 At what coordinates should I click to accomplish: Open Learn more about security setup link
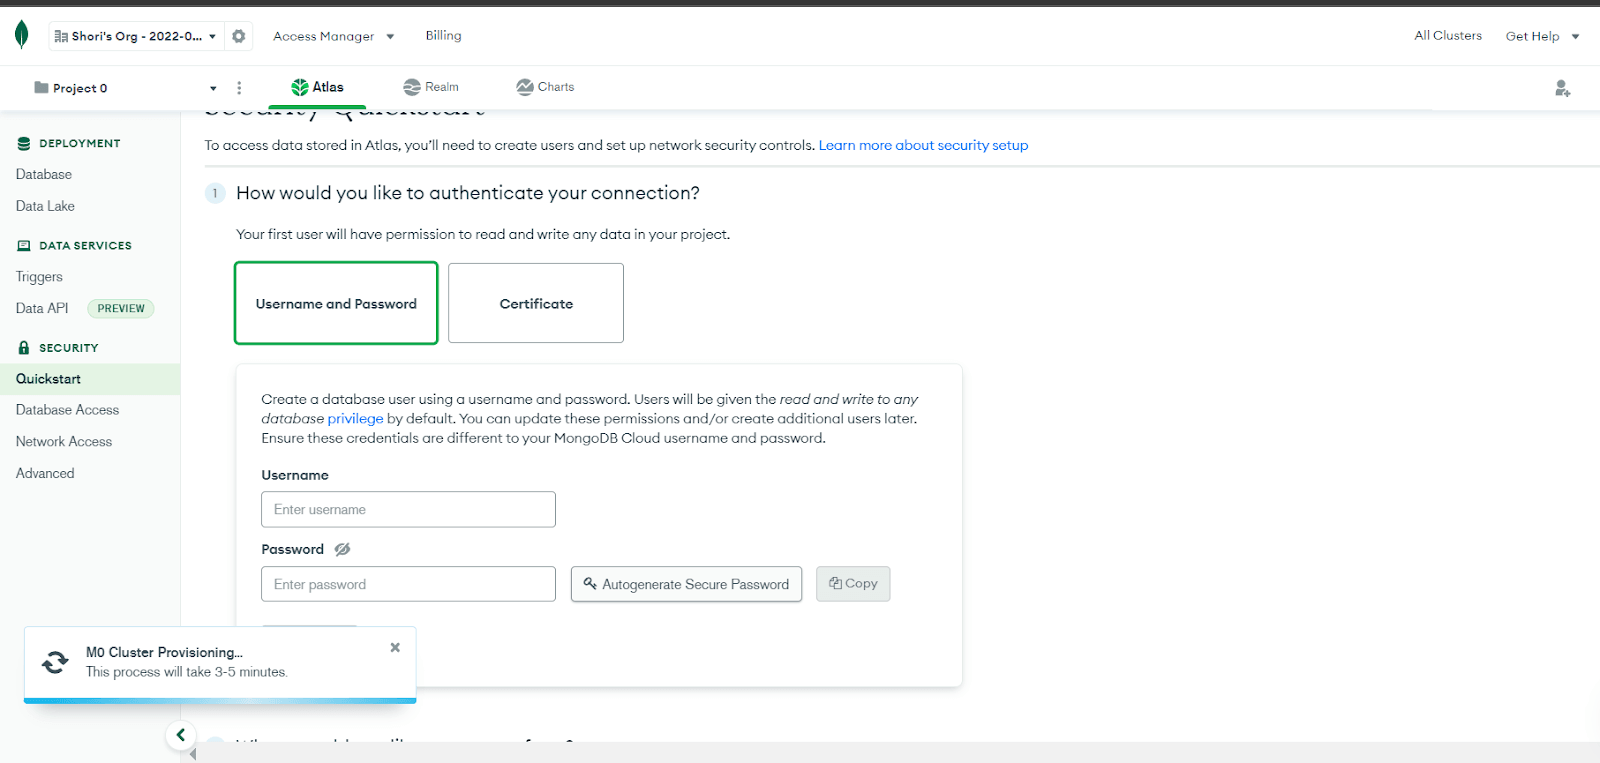click(923, 145)
